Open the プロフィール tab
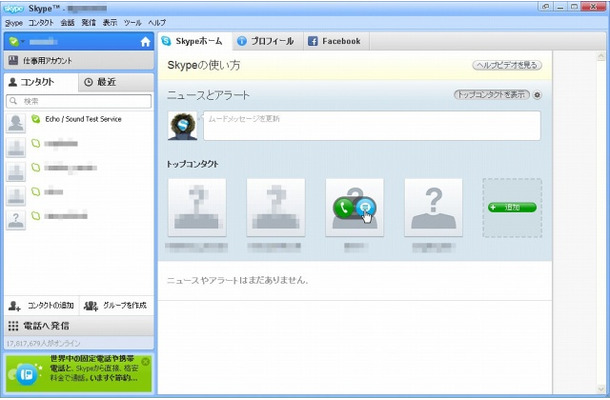This screenshot has width=610, height=400. pyautogui.click(x=267, y=41)
